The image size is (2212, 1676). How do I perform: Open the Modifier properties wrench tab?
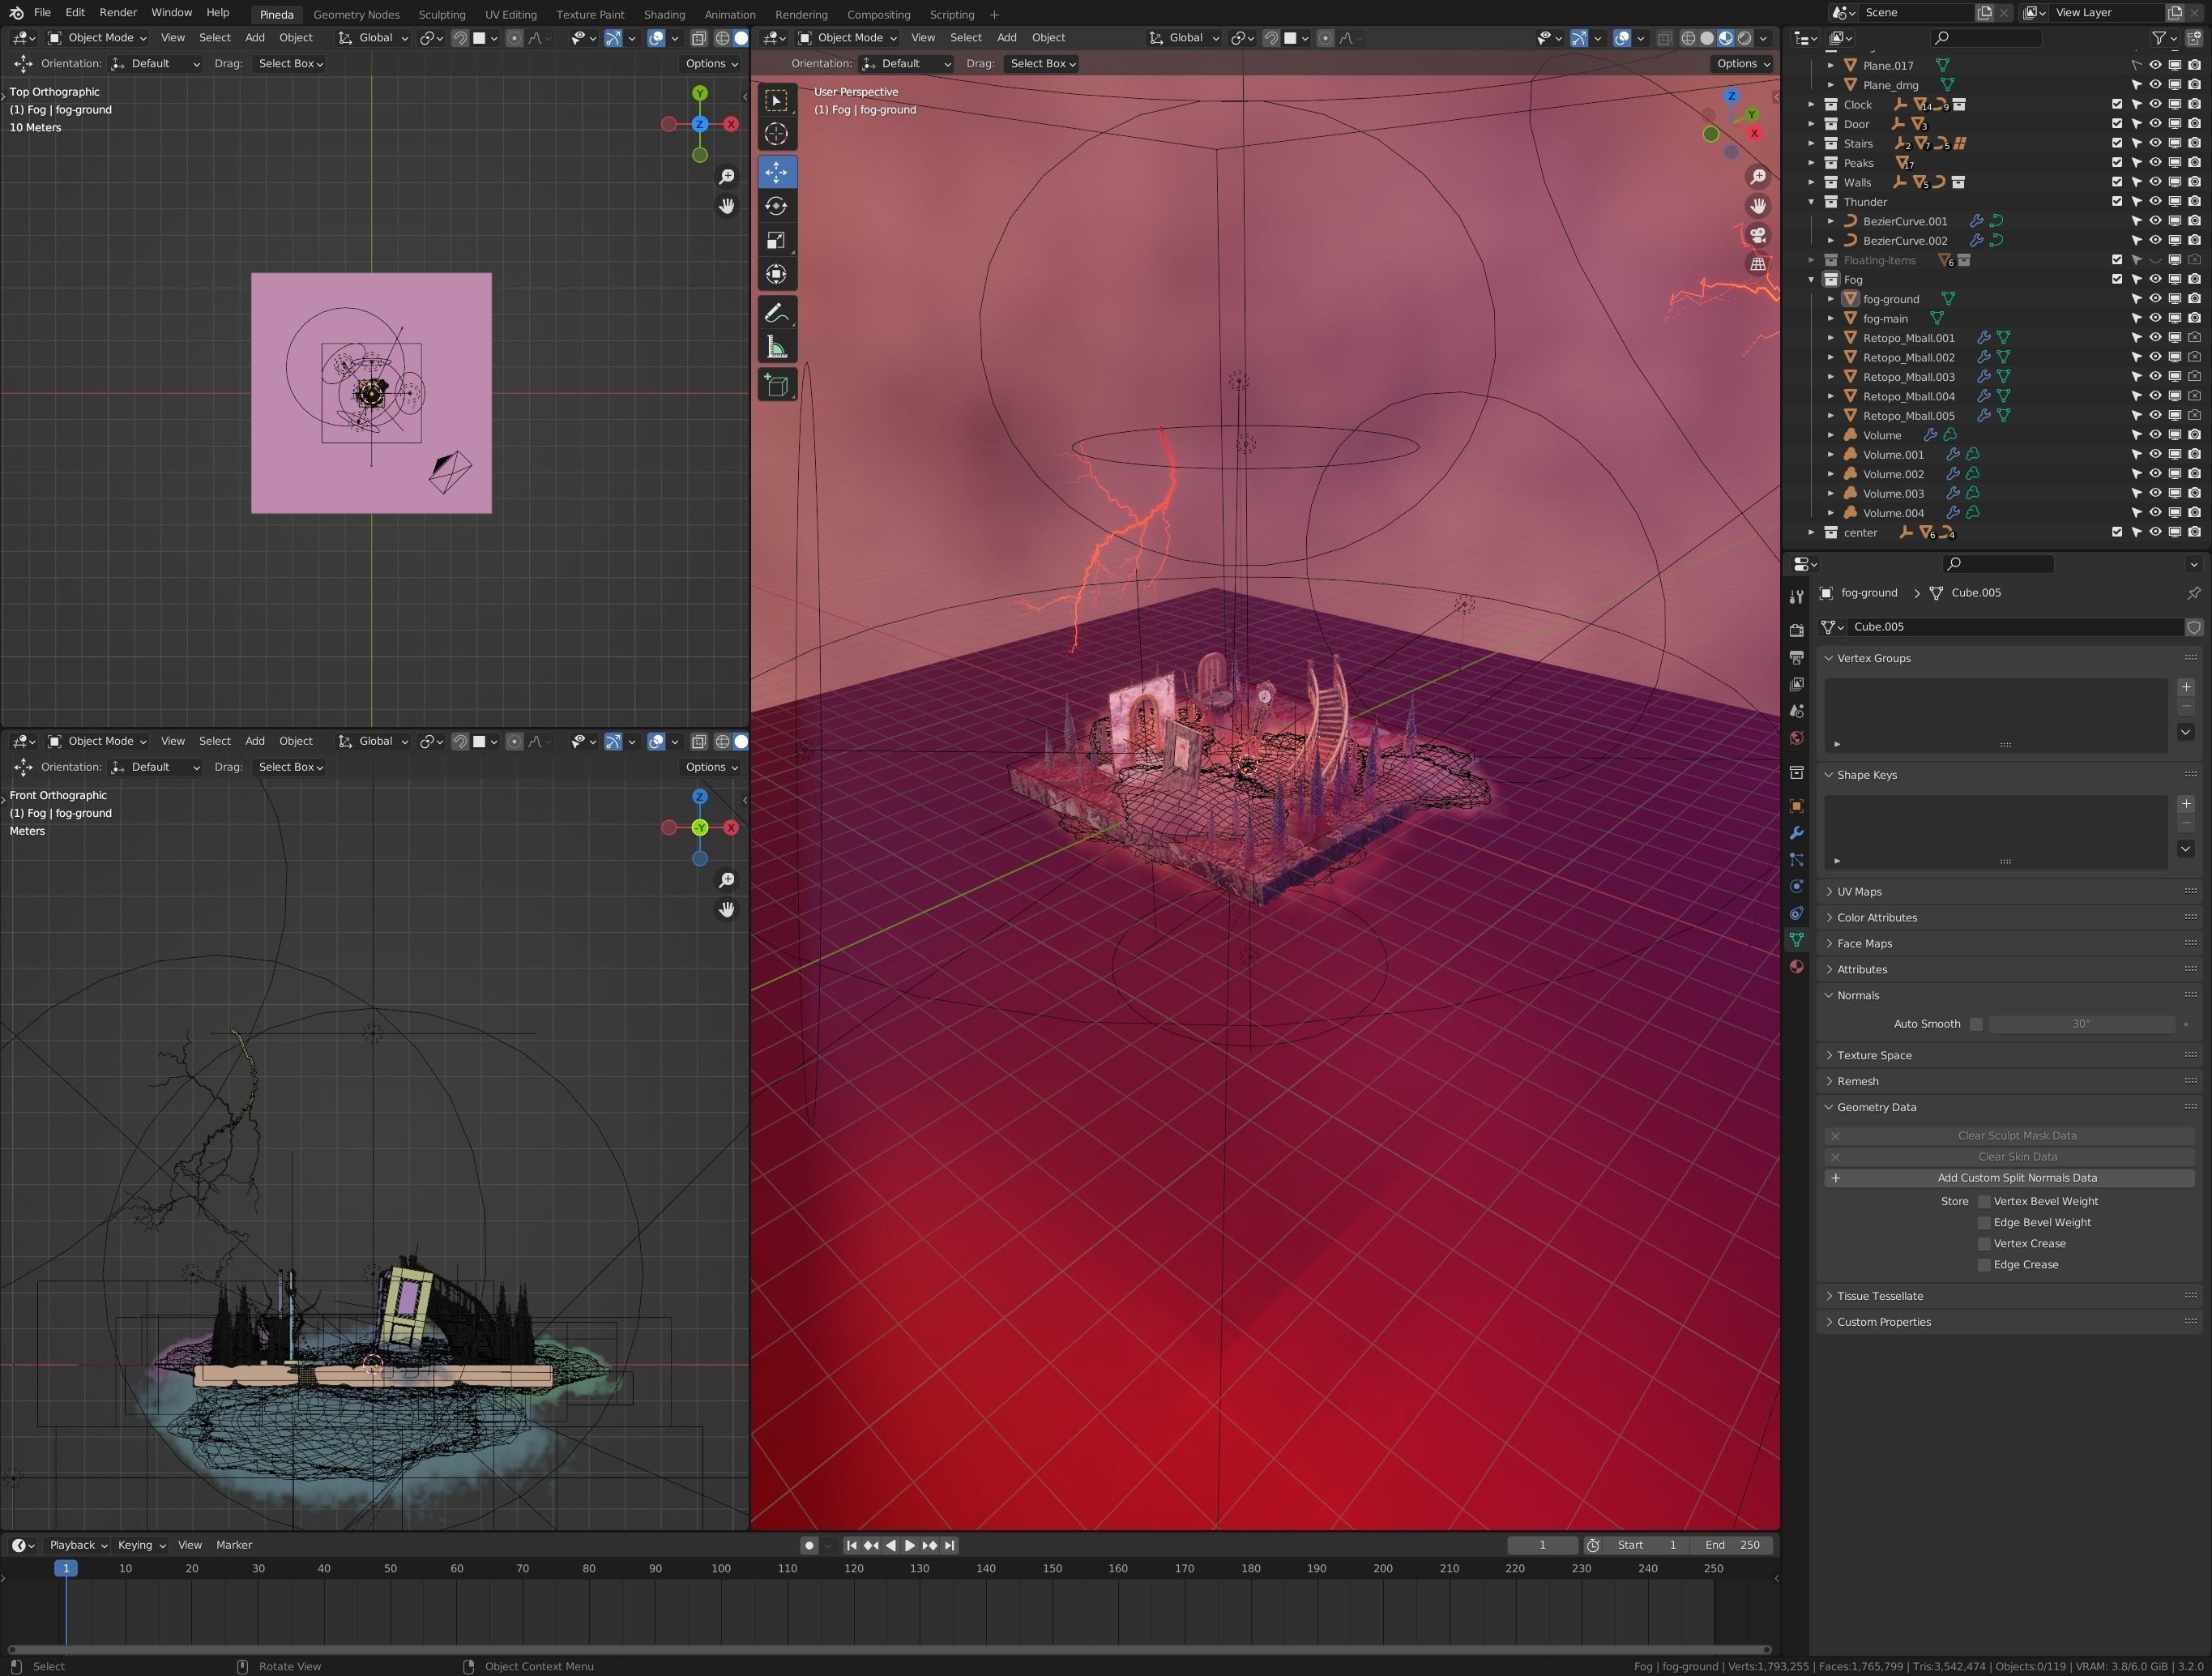1796,833
